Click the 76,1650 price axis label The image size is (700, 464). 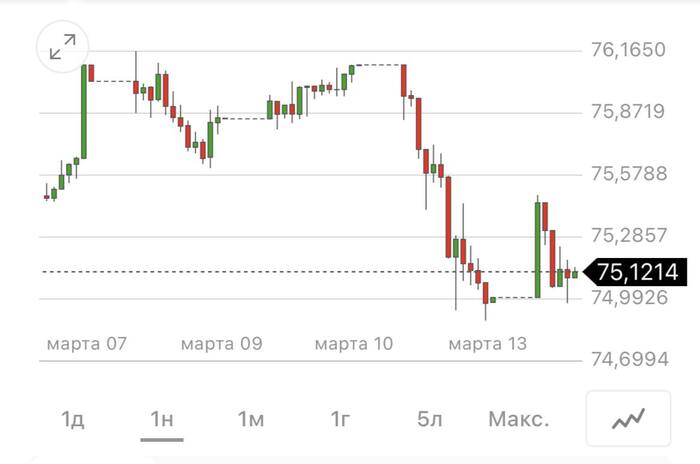[x=628, y=49]
